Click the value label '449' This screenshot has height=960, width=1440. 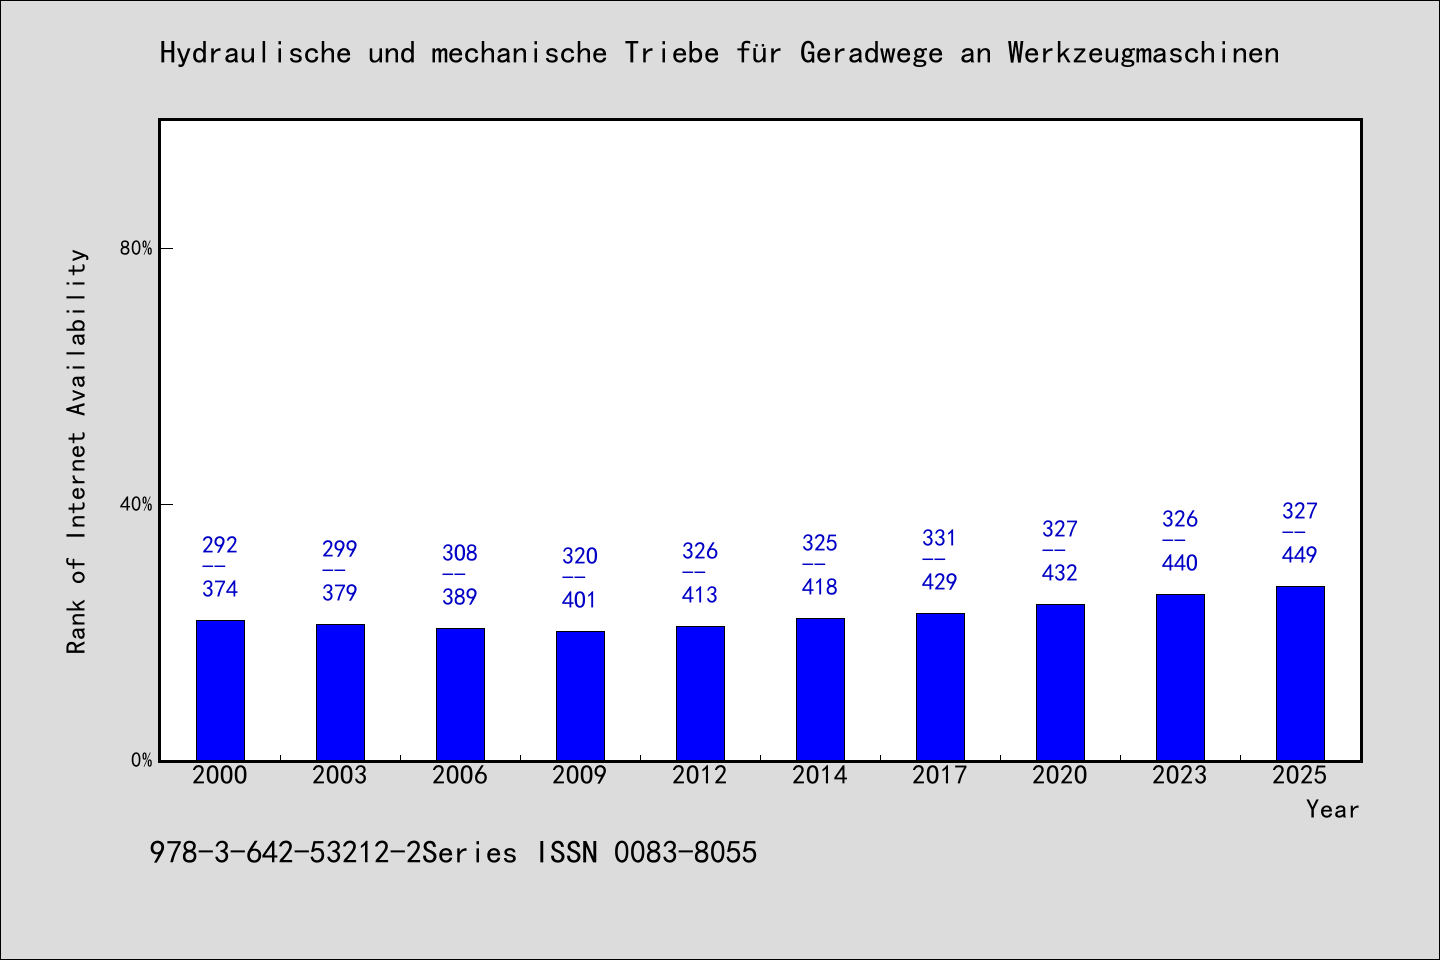click(x=1300, y=555)
